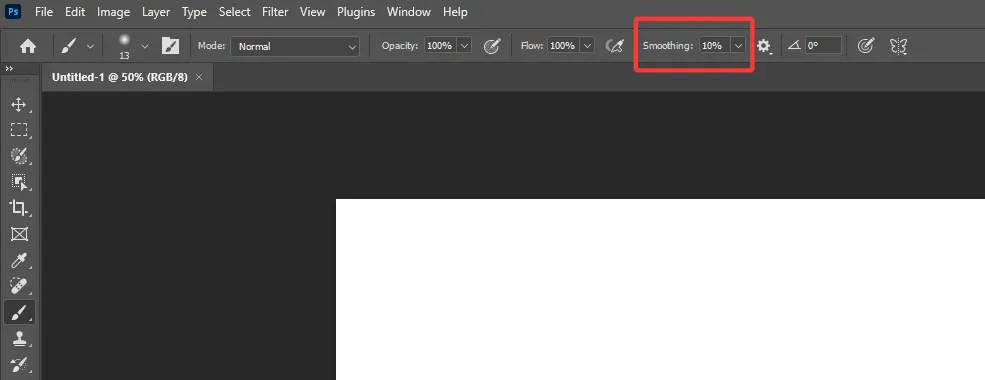The image size is (985, 380).
Task: Click the brush tip preview size 13
Action: (x=124, y=46)
